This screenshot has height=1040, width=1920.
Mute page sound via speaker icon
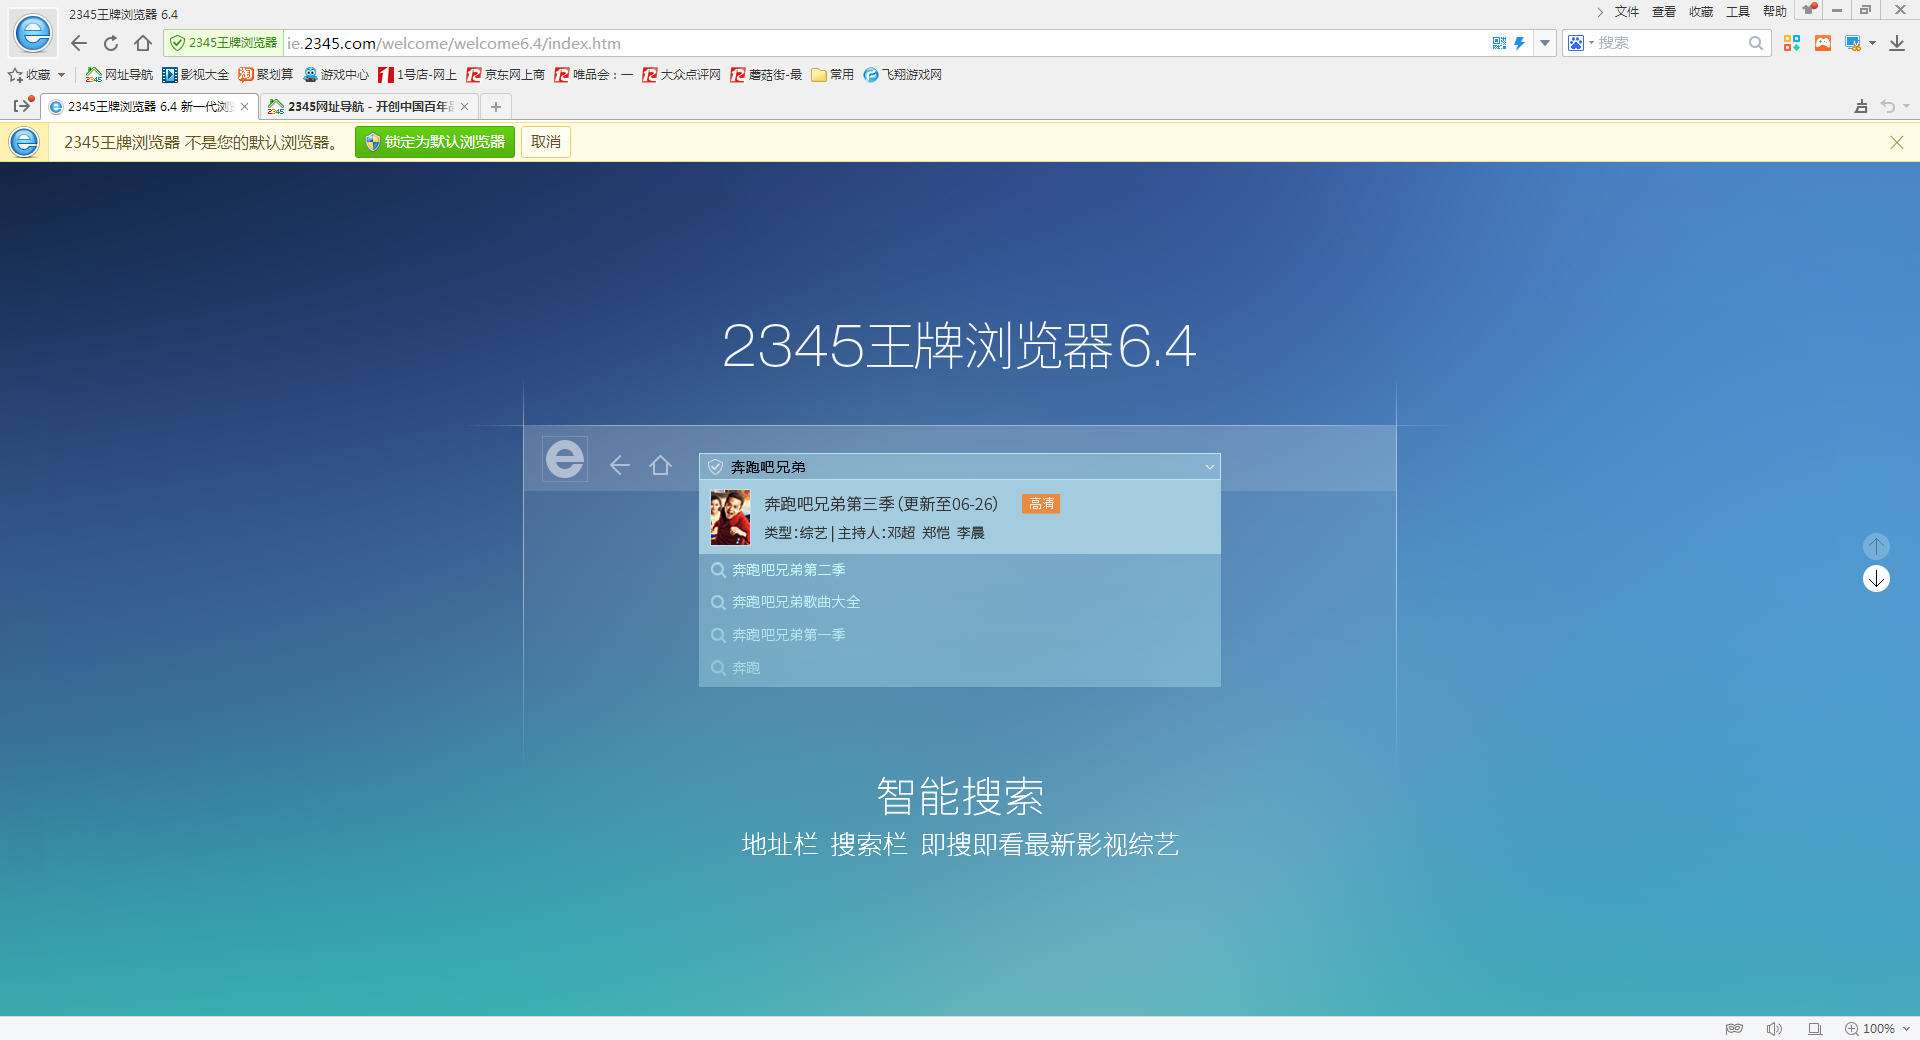pos(1776,1028)
